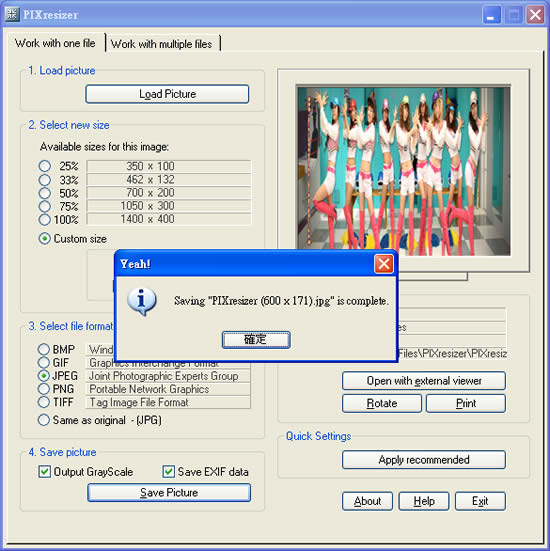Click the Rotate button

click(x=382, y=403)
